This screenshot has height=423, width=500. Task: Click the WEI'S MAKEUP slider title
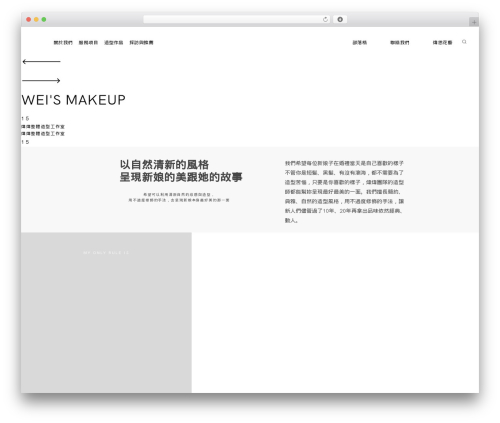(x=73, y=100)
